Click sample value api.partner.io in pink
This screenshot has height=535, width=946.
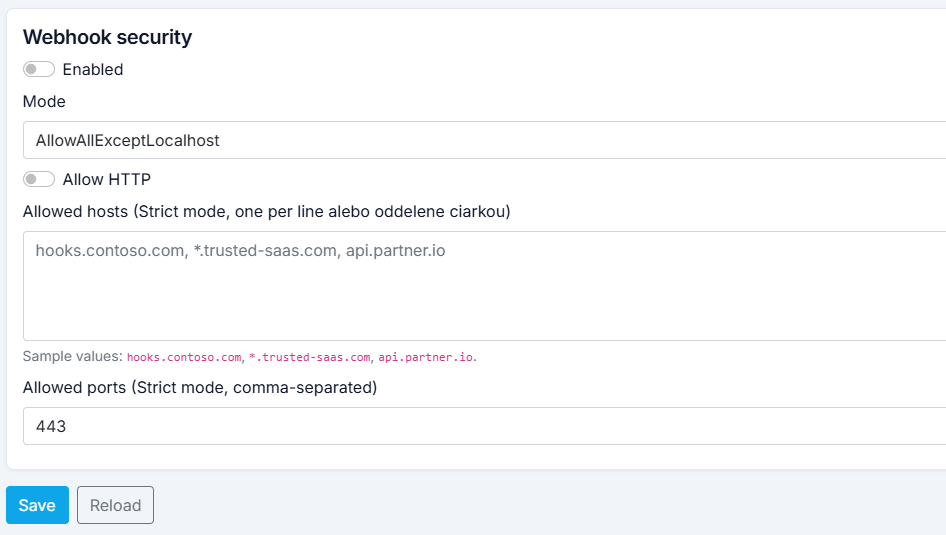click(x=425, y=357)
